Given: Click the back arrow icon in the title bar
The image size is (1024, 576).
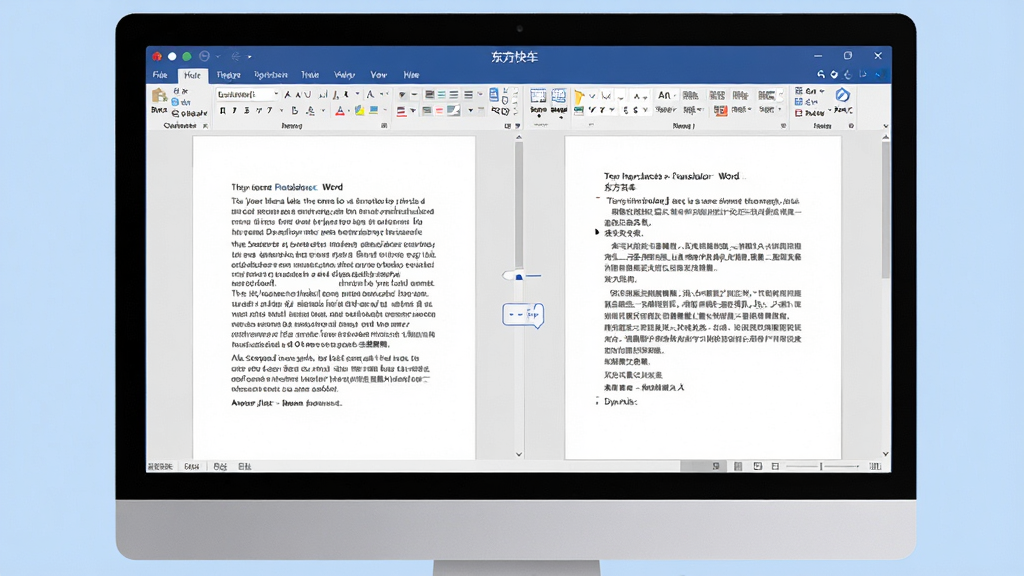Looking at the screenshot, I should coord(236,56).
